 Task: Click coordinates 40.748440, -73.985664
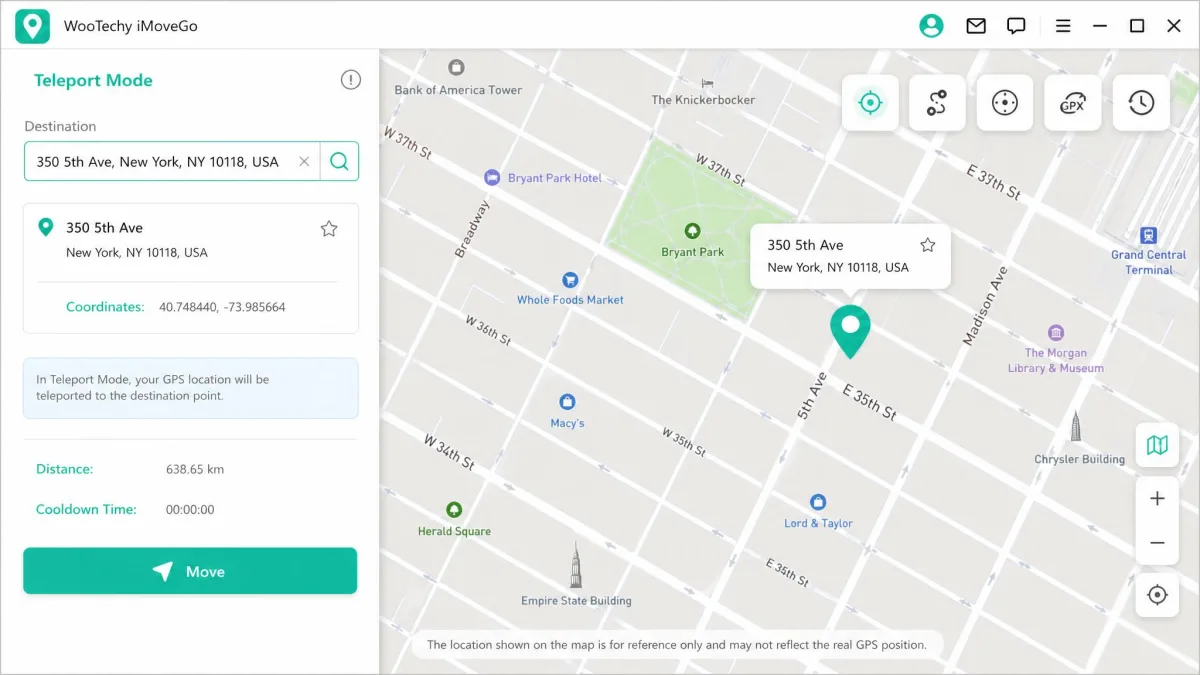[x=222, y=307]
